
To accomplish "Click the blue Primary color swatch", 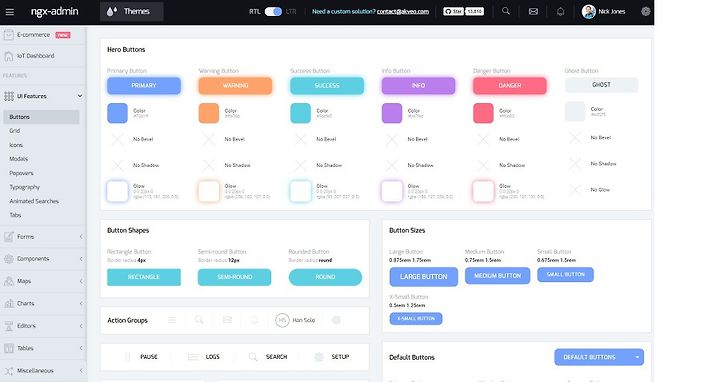I will point(117,113).
